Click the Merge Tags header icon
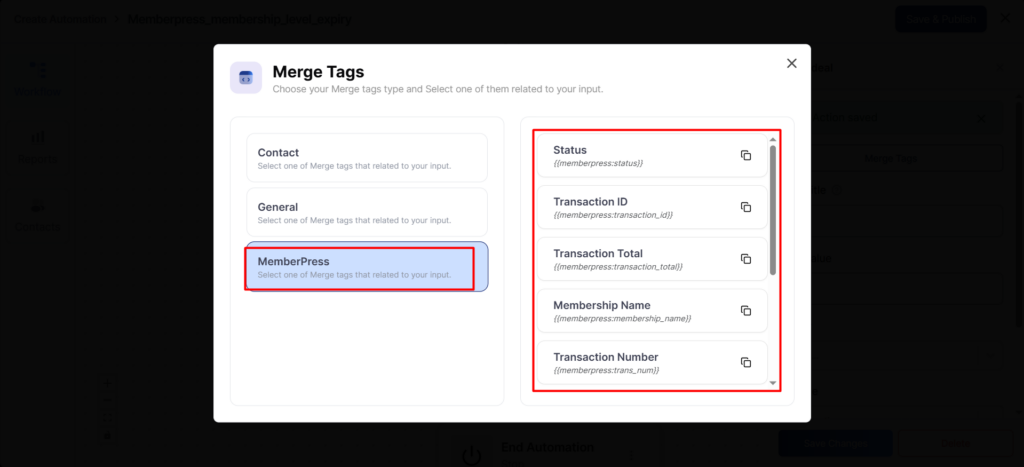The width and height of the screenshot is (1024, 467). [x=246, y=78]
